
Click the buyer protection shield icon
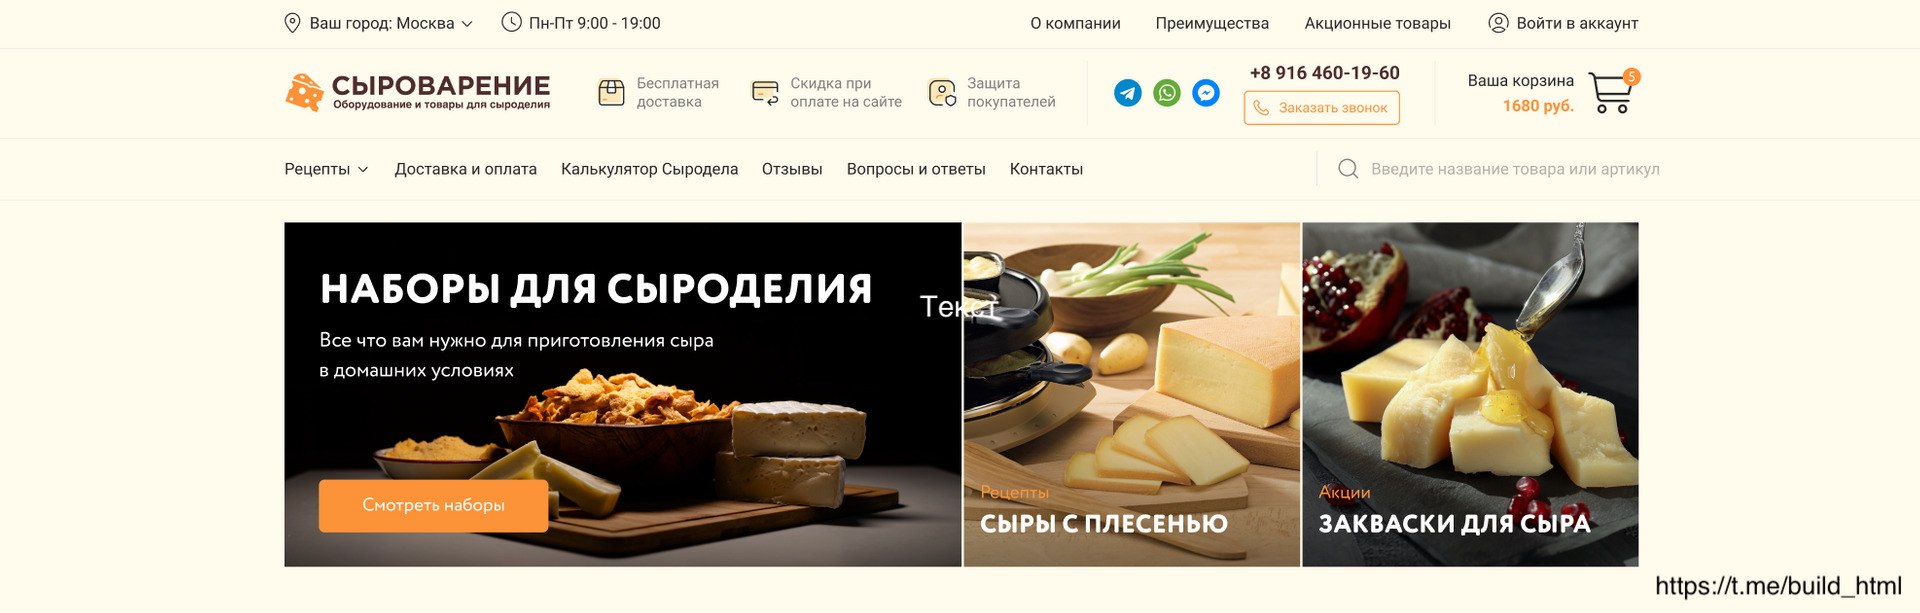point(941,93)
